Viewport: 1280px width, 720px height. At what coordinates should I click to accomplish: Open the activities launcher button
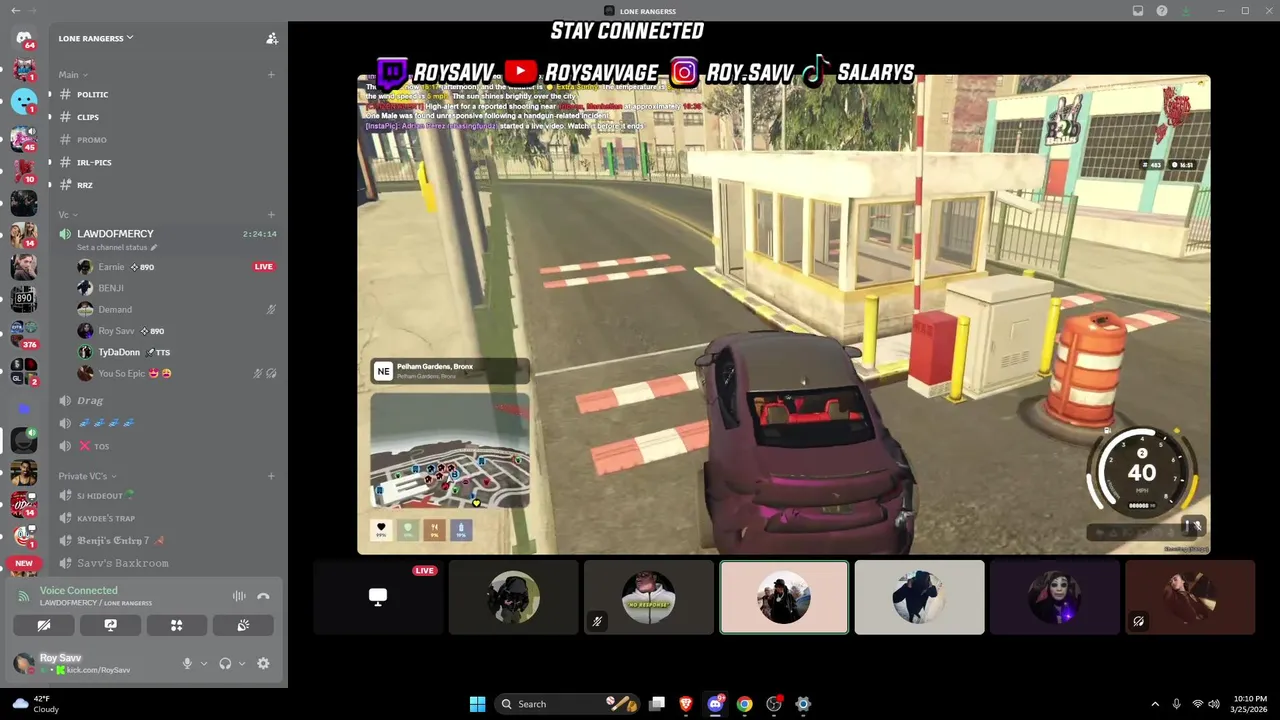click(x=177, y=625)
